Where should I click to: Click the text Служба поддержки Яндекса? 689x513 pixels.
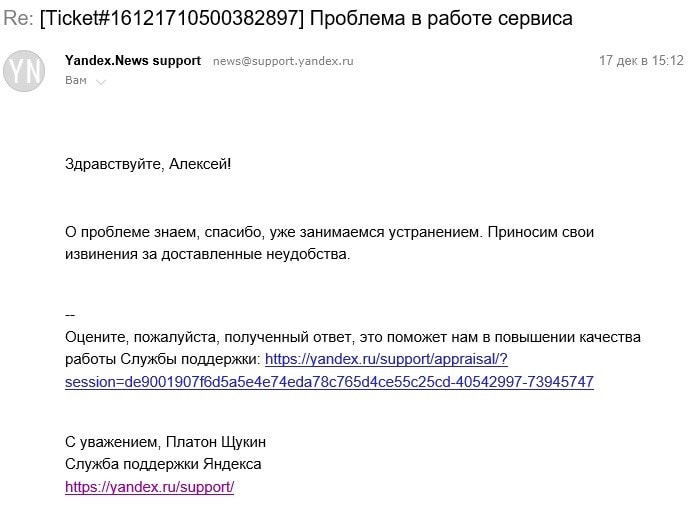[163, 464]
